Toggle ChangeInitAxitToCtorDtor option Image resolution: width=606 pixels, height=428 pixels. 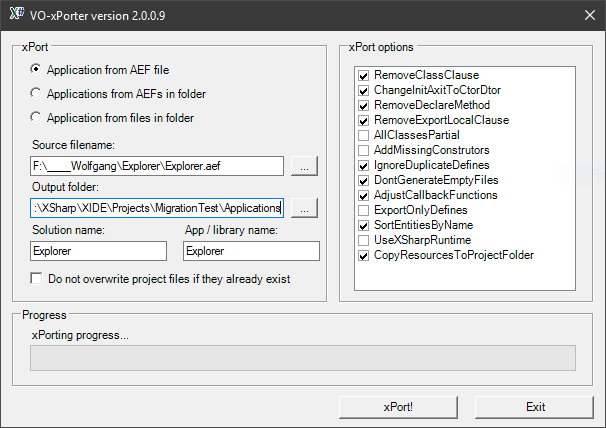coord(364,90)
